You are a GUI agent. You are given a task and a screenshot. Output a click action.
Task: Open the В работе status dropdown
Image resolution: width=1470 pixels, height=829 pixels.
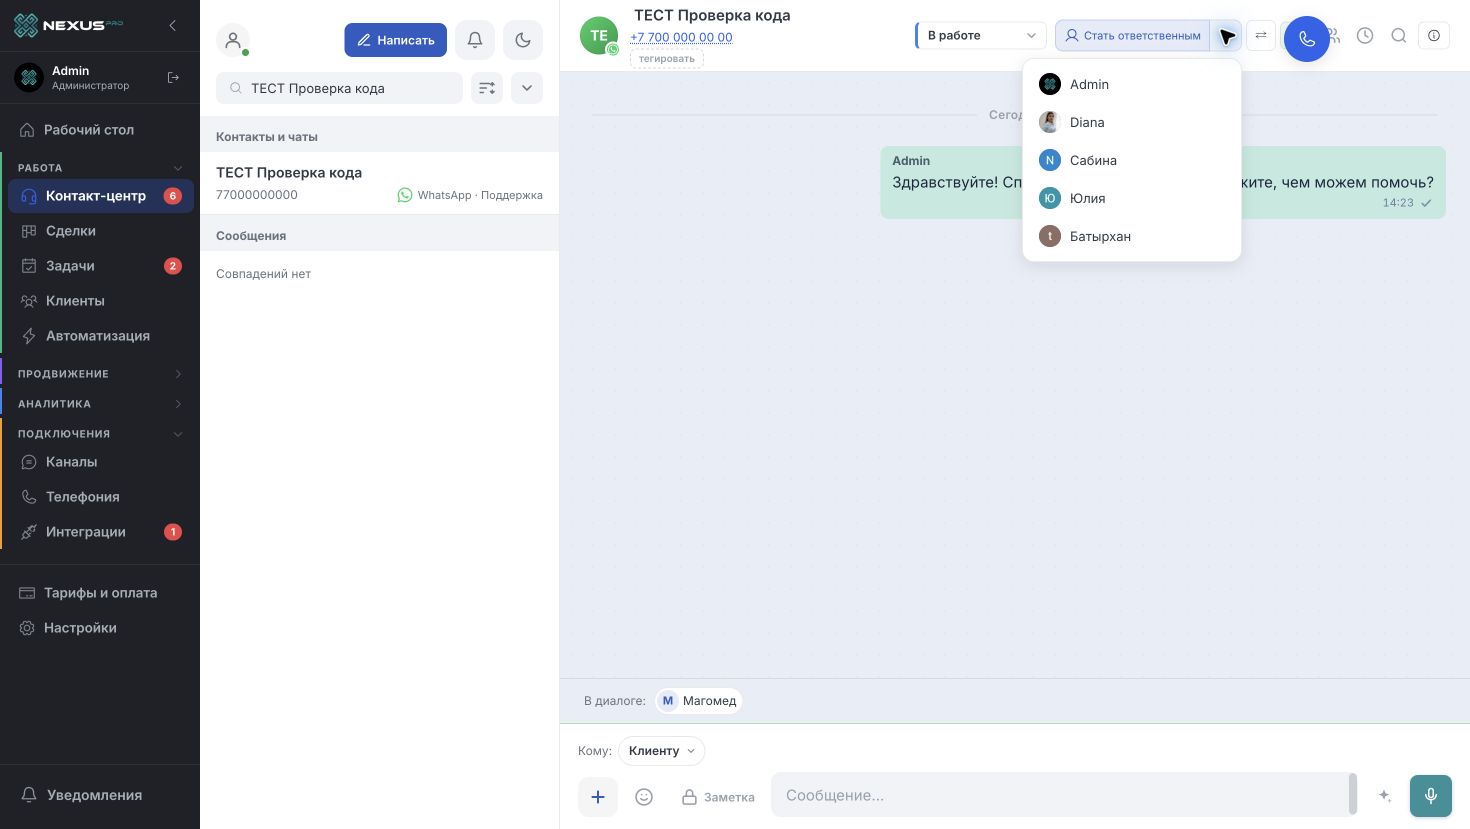click(981, 36)
